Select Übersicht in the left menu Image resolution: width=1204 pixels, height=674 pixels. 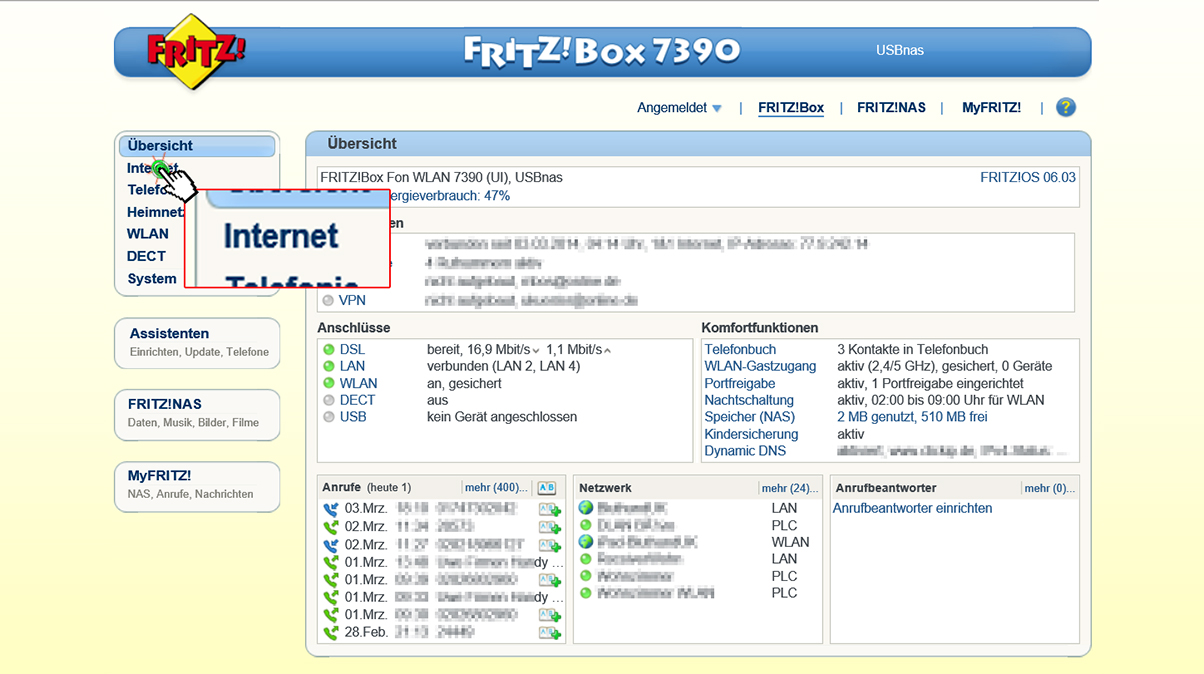[x=197, y=146]
